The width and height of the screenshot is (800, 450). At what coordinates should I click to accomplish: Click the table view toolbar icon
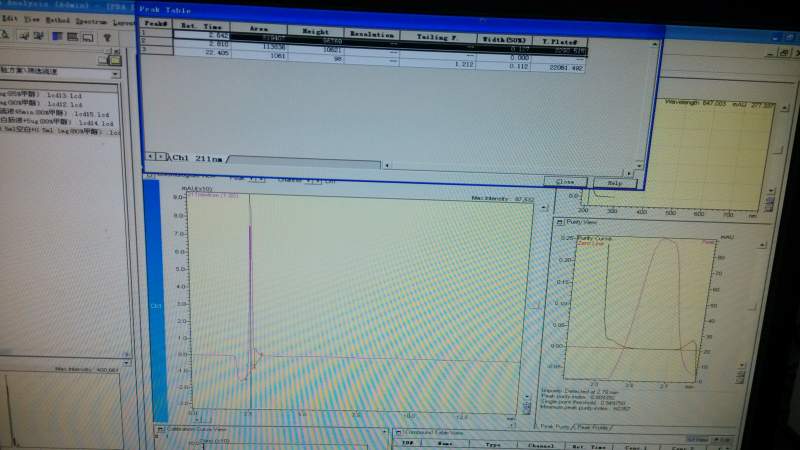pyautogui.click(x=72, y=37)
